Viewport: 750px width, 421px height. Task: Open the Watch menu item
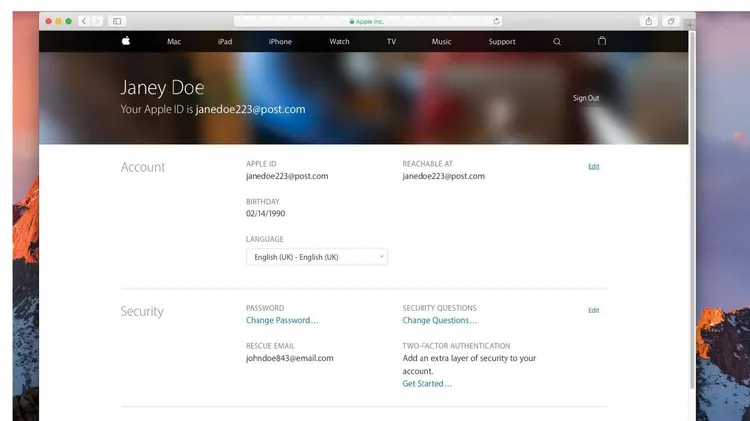[x=339, y=42]
